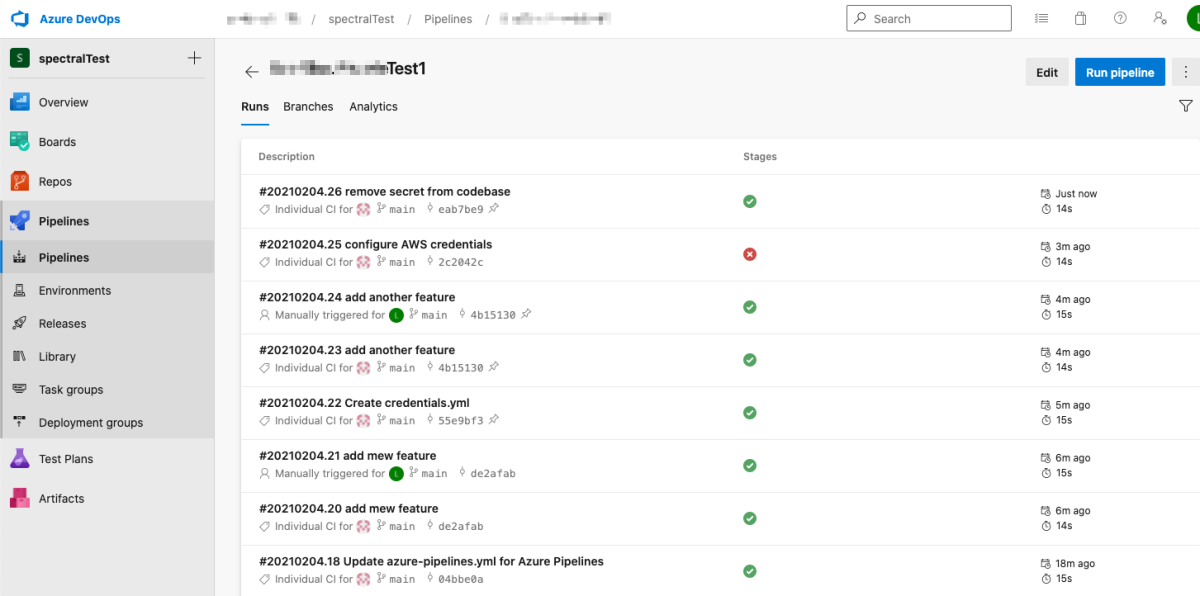The image size is (1200, 596).
Task: Click branch 'main' on run #20210204.26
Action: coord(402,209)
